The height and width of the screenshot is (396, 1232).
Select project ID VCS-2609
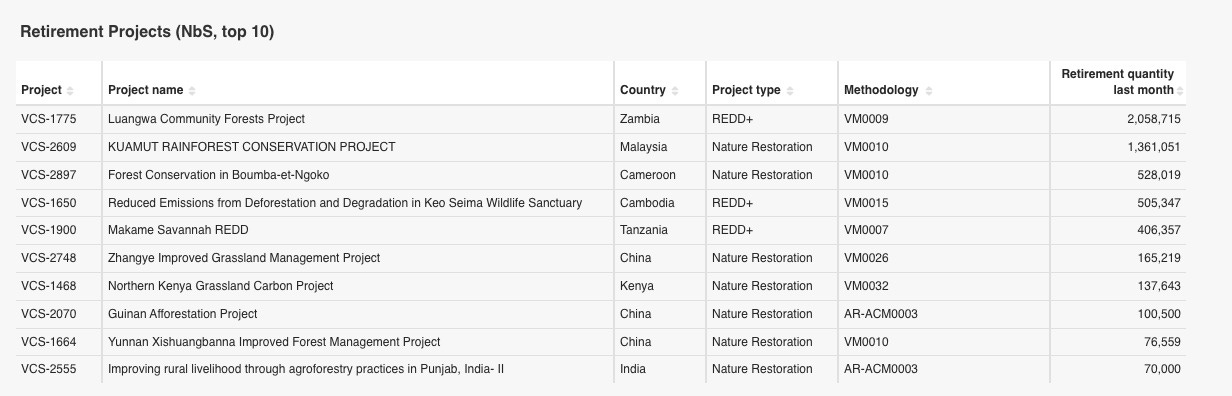(48, 147)
